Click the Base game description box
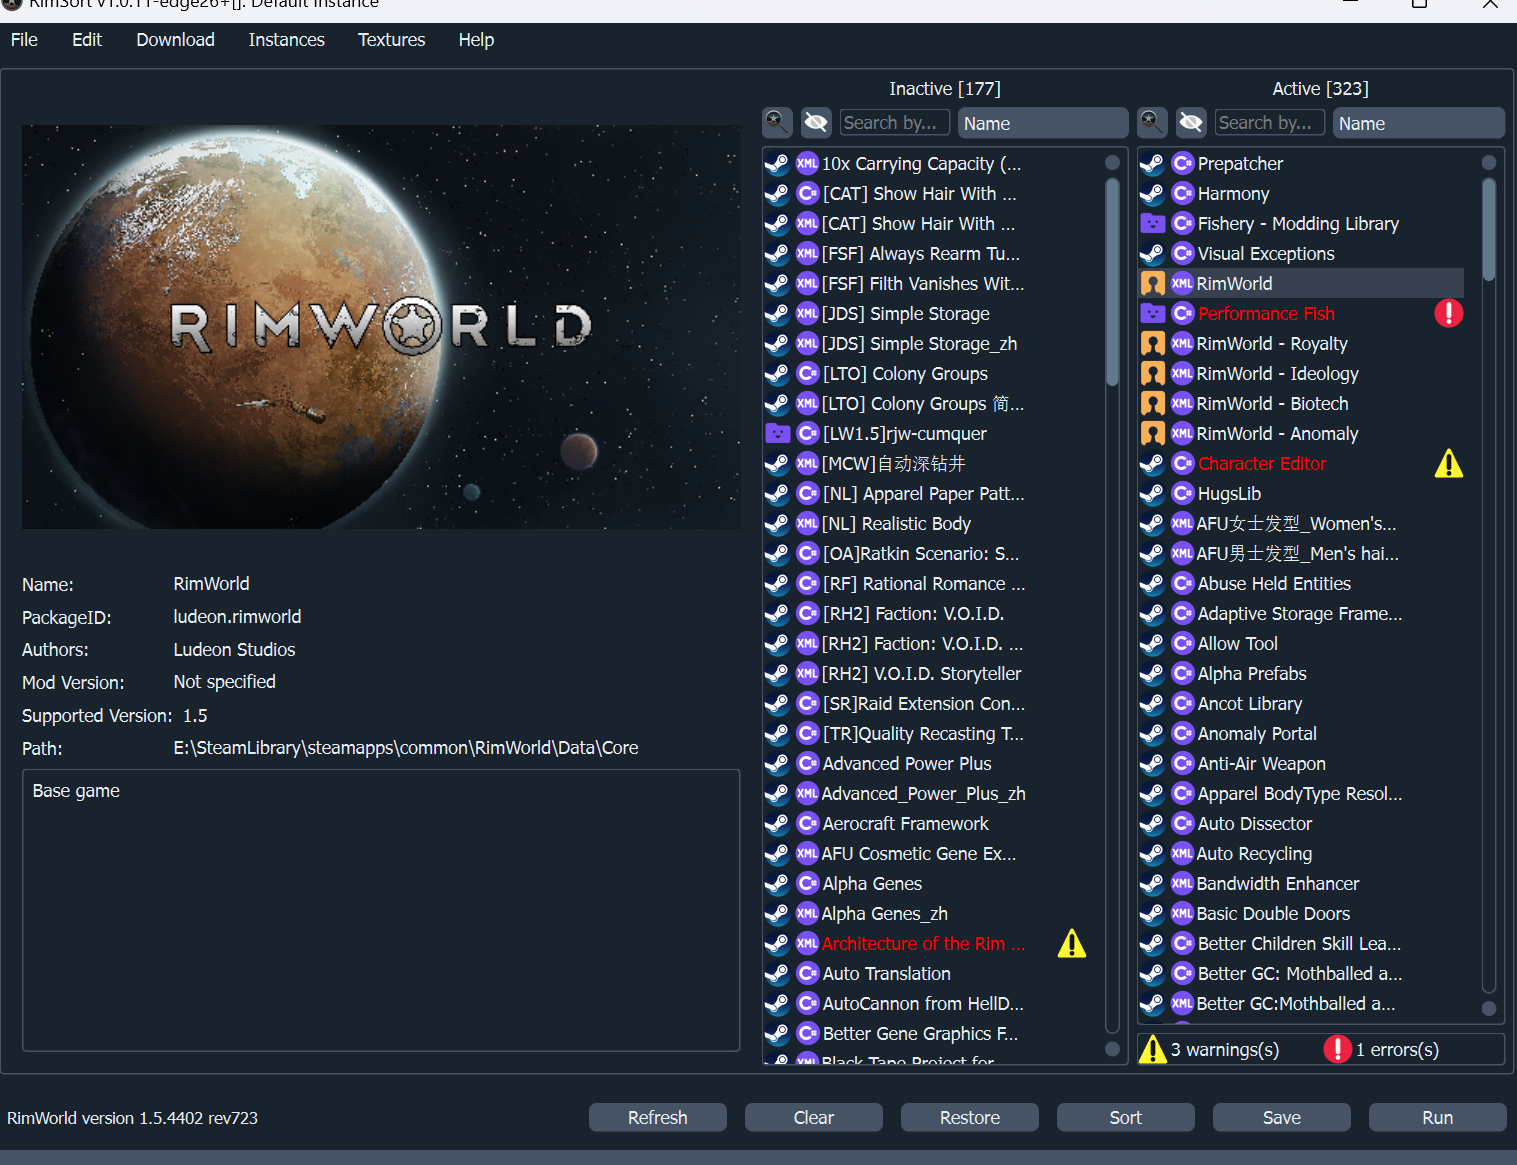This screenshot has height=1165, width=1517. [381, 910]
